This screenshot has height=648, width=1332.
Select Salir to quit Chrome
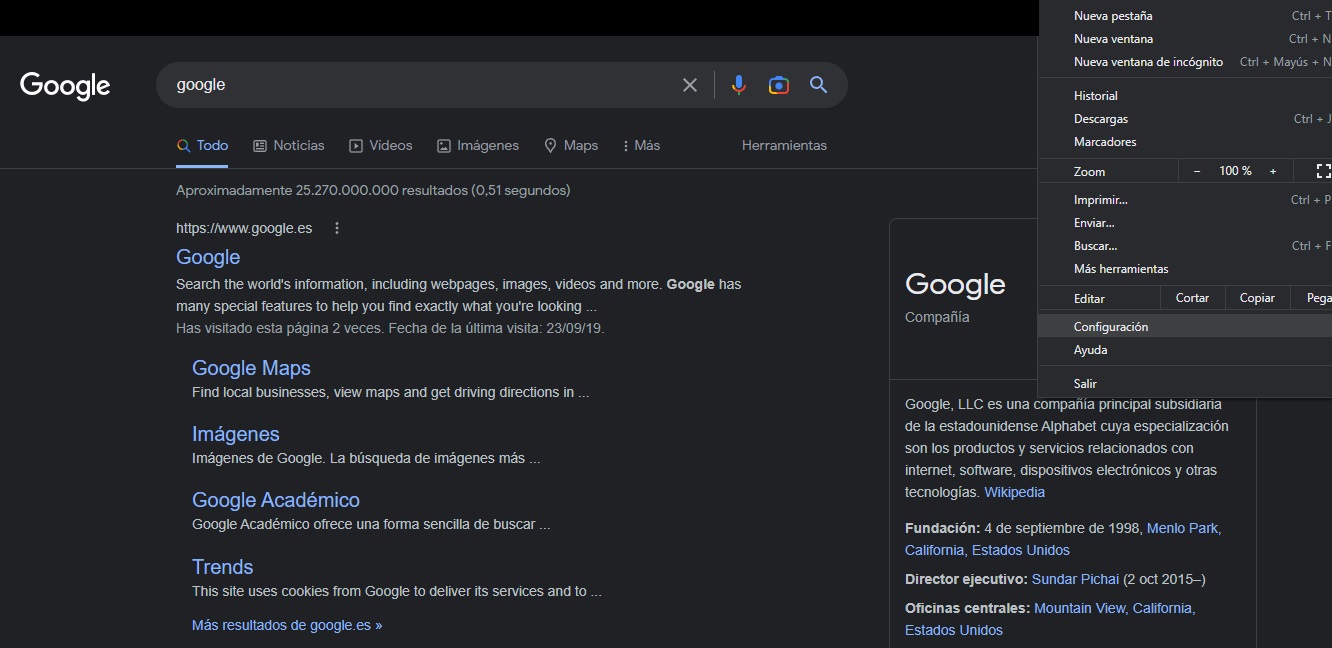coord(1186,384)
